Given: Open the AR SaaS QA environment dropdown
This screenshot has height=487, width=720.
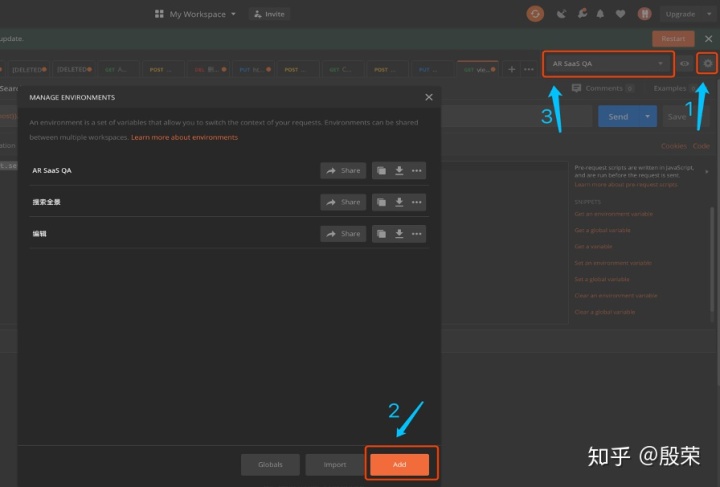Looking at the screenshot, I should point(608,63).
